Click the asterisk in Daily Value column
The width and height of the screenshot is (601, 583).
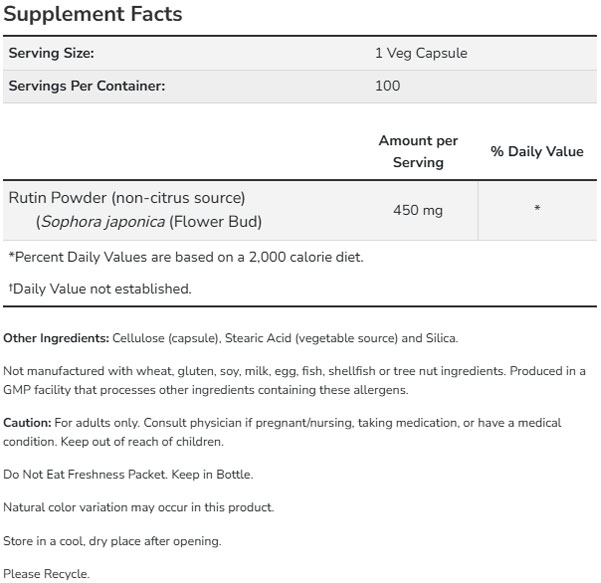pyautogui.click(x=537, y=210)
